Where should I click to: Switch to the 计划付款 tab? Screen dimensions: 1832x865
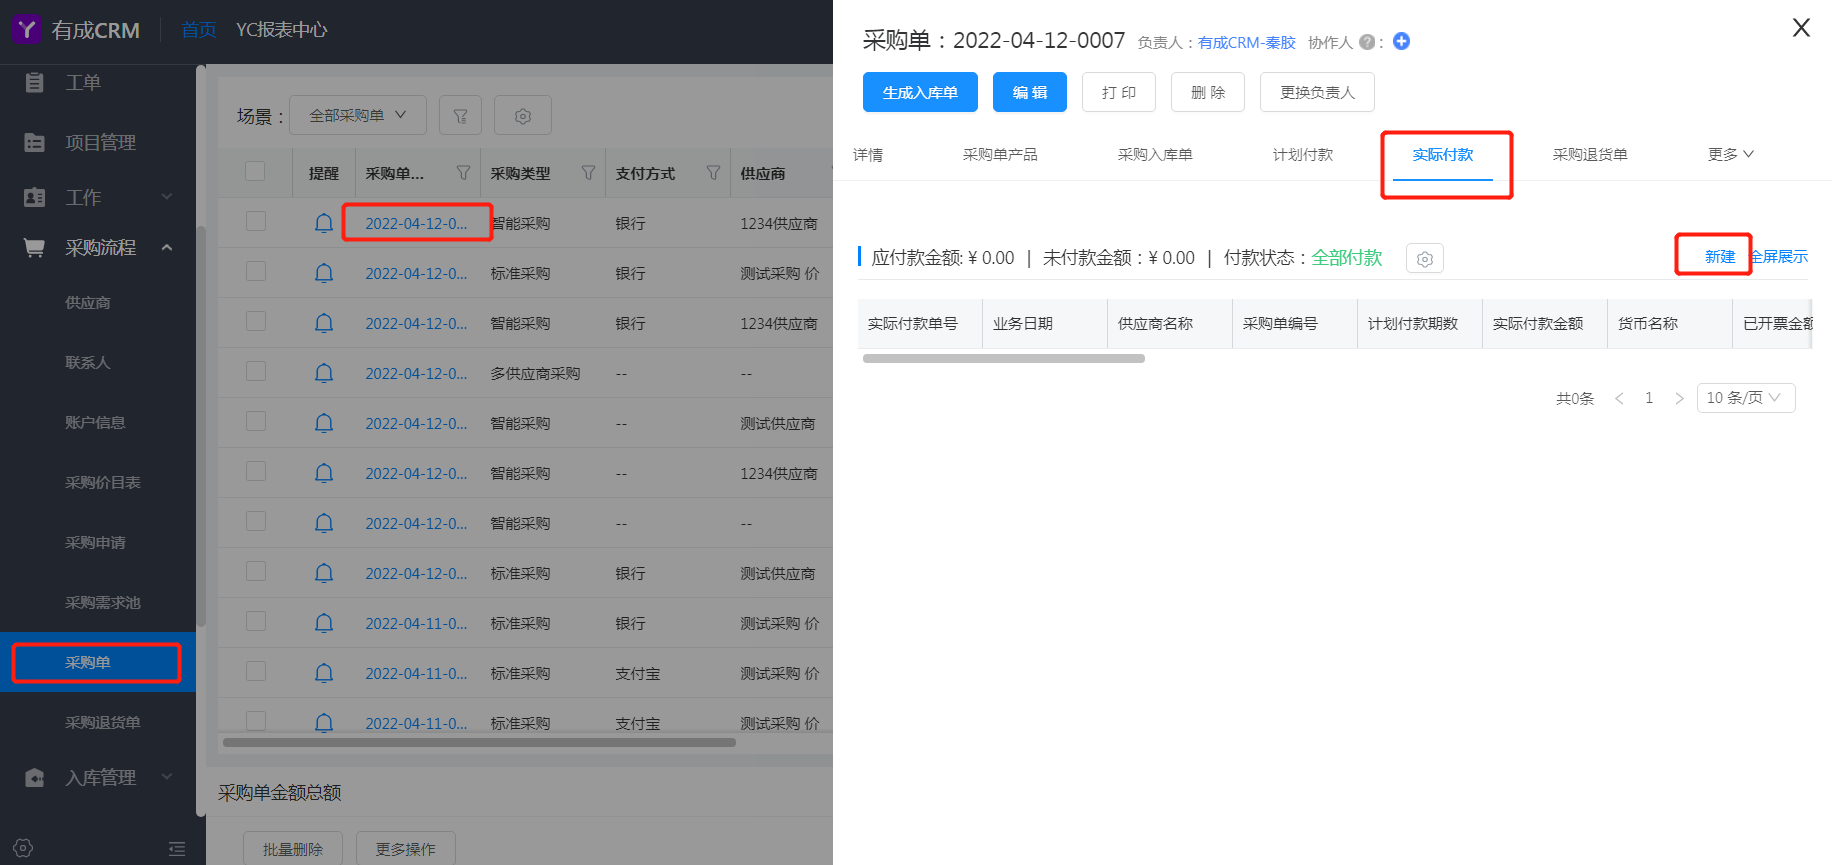point(1303,155)
